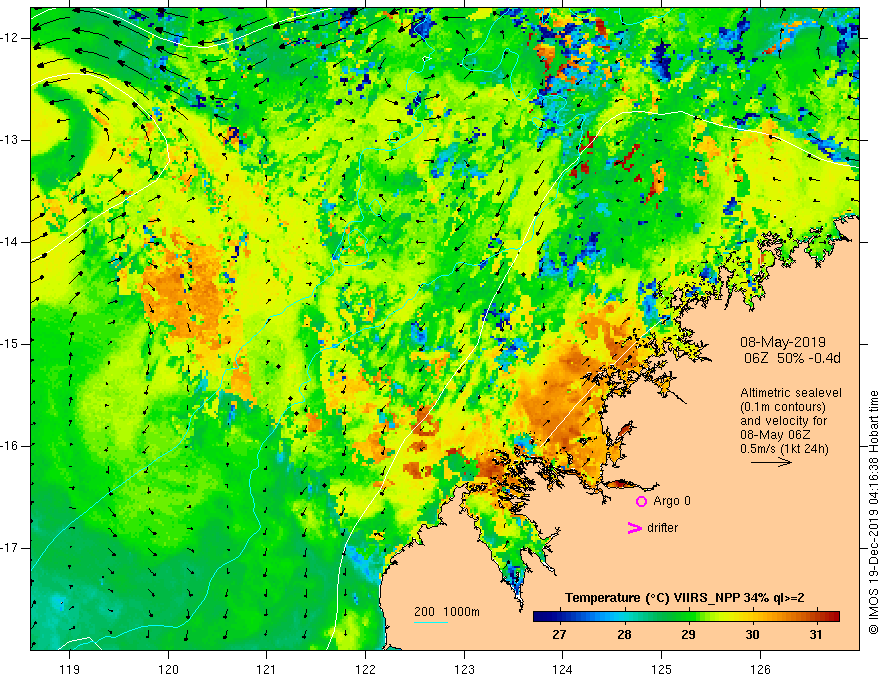
Task: Click the 28 tick label on colorbar
Action: 624,635
